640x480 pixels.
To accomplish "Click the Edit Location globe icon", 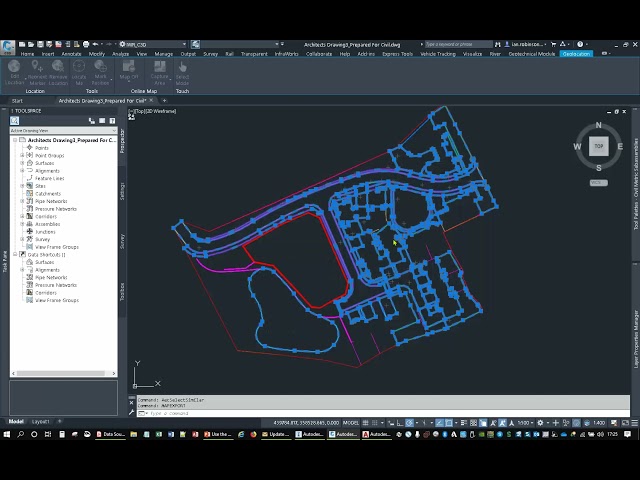I will (x=14, y=66).
